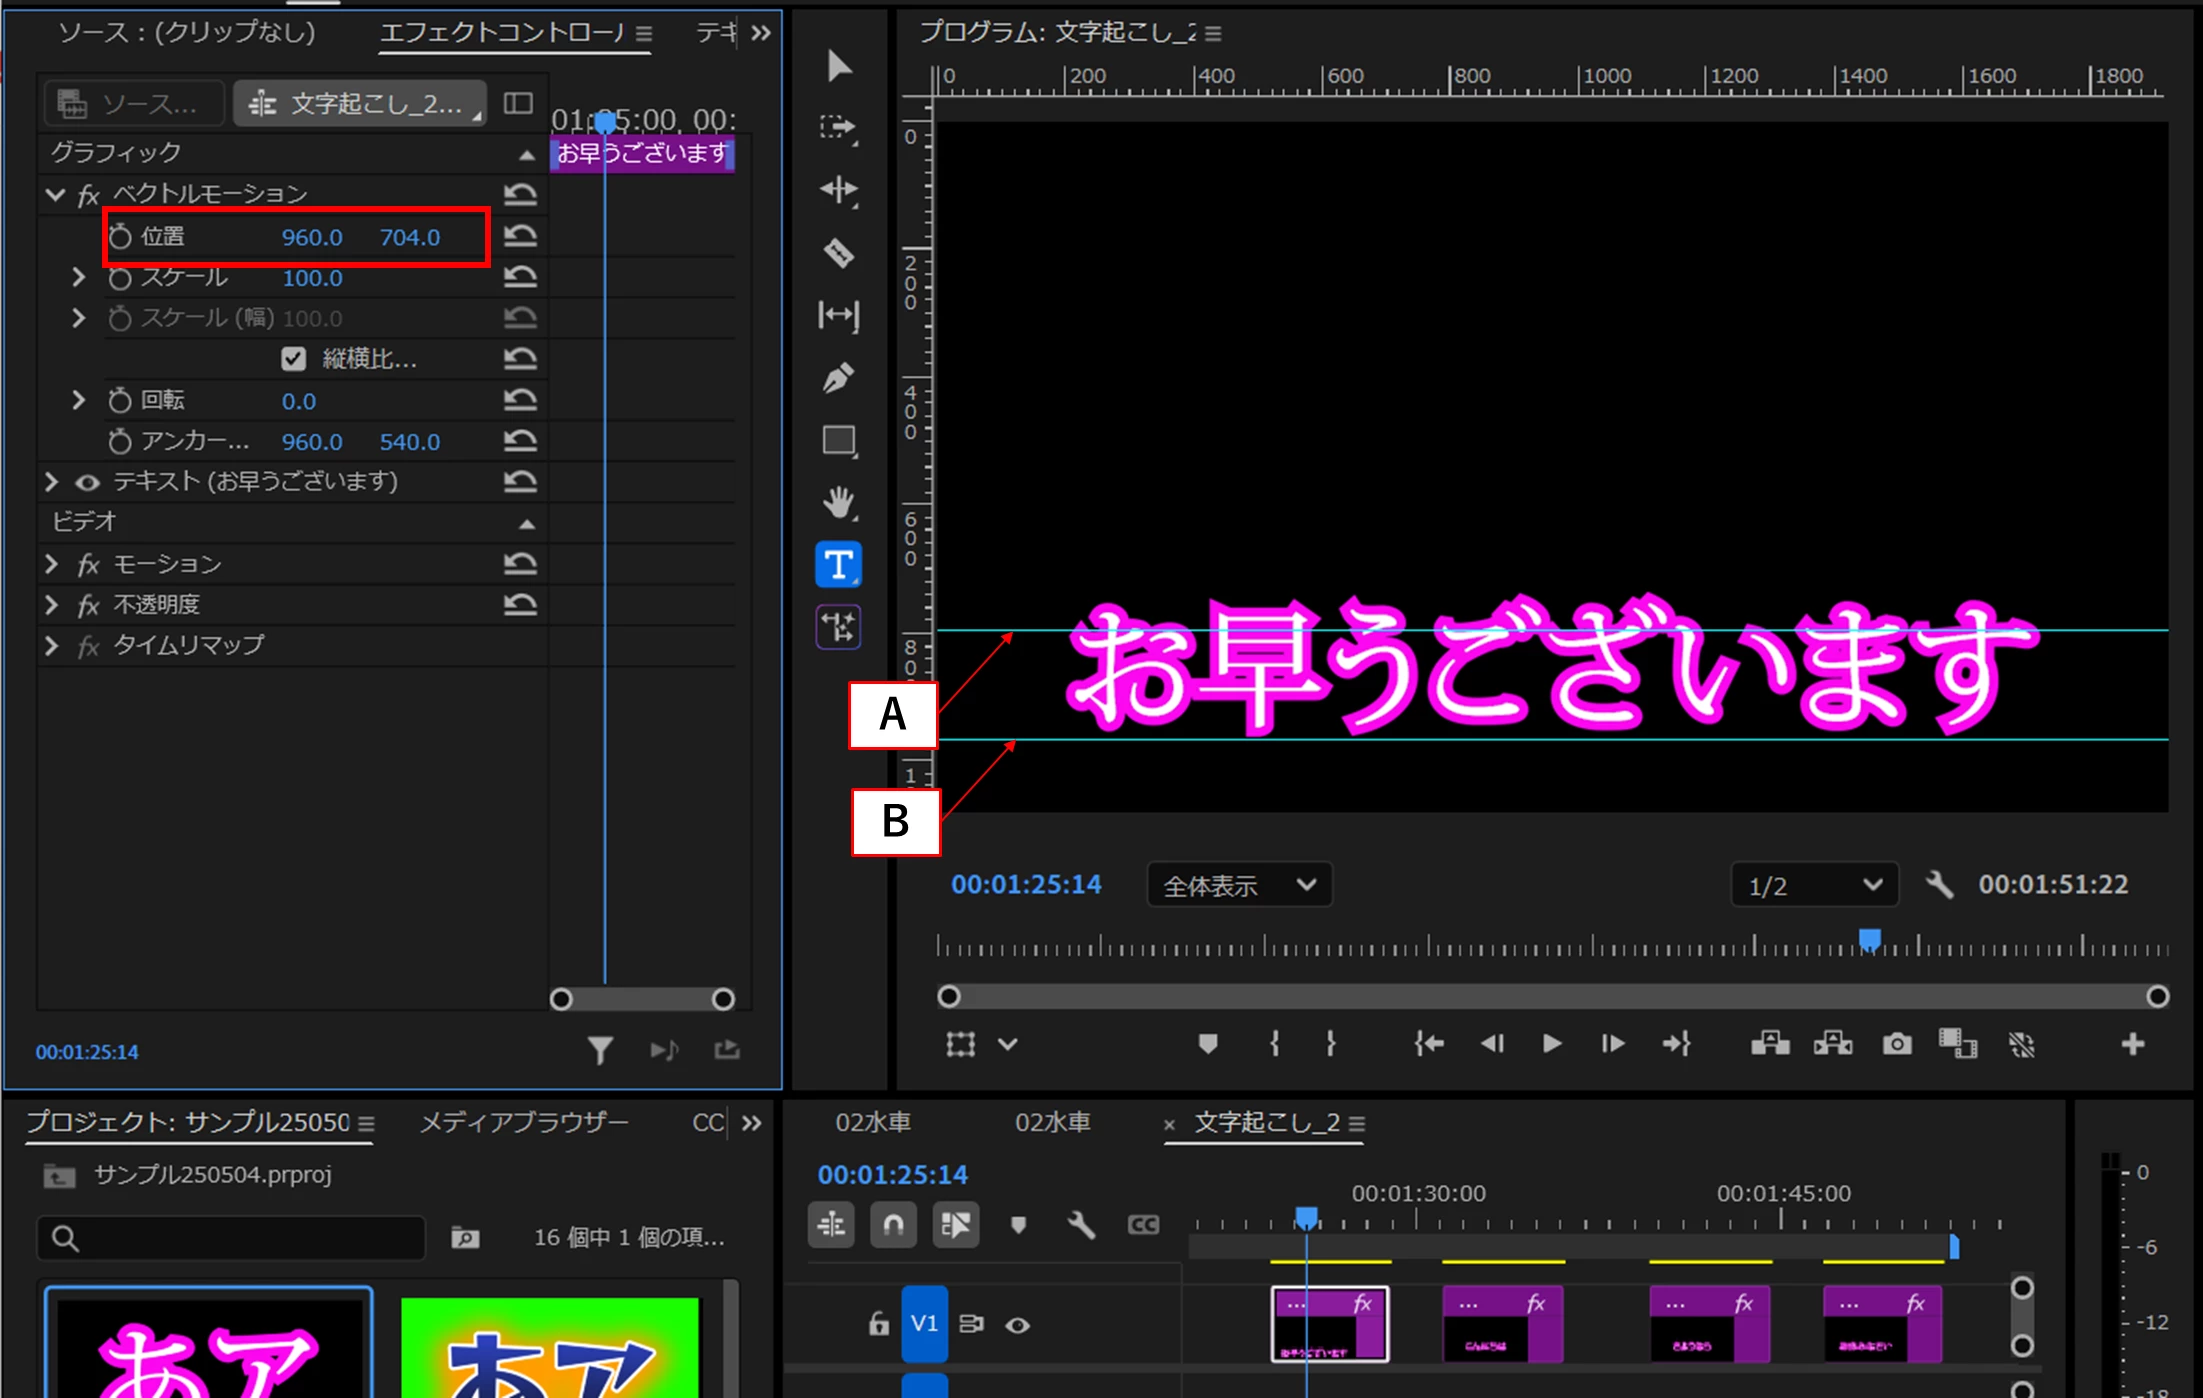Toggle the aspect ratio lock checkbox
2203x1398 pixels.
click(x=293, y=359)
